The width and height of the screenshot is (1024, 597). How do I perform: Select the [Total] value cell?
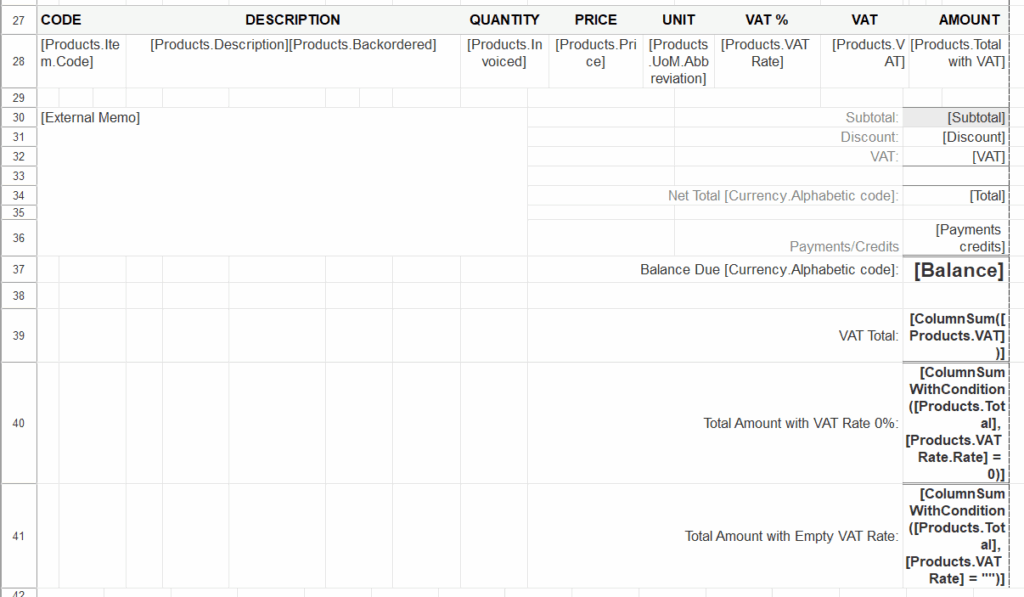tap(955, 196)
